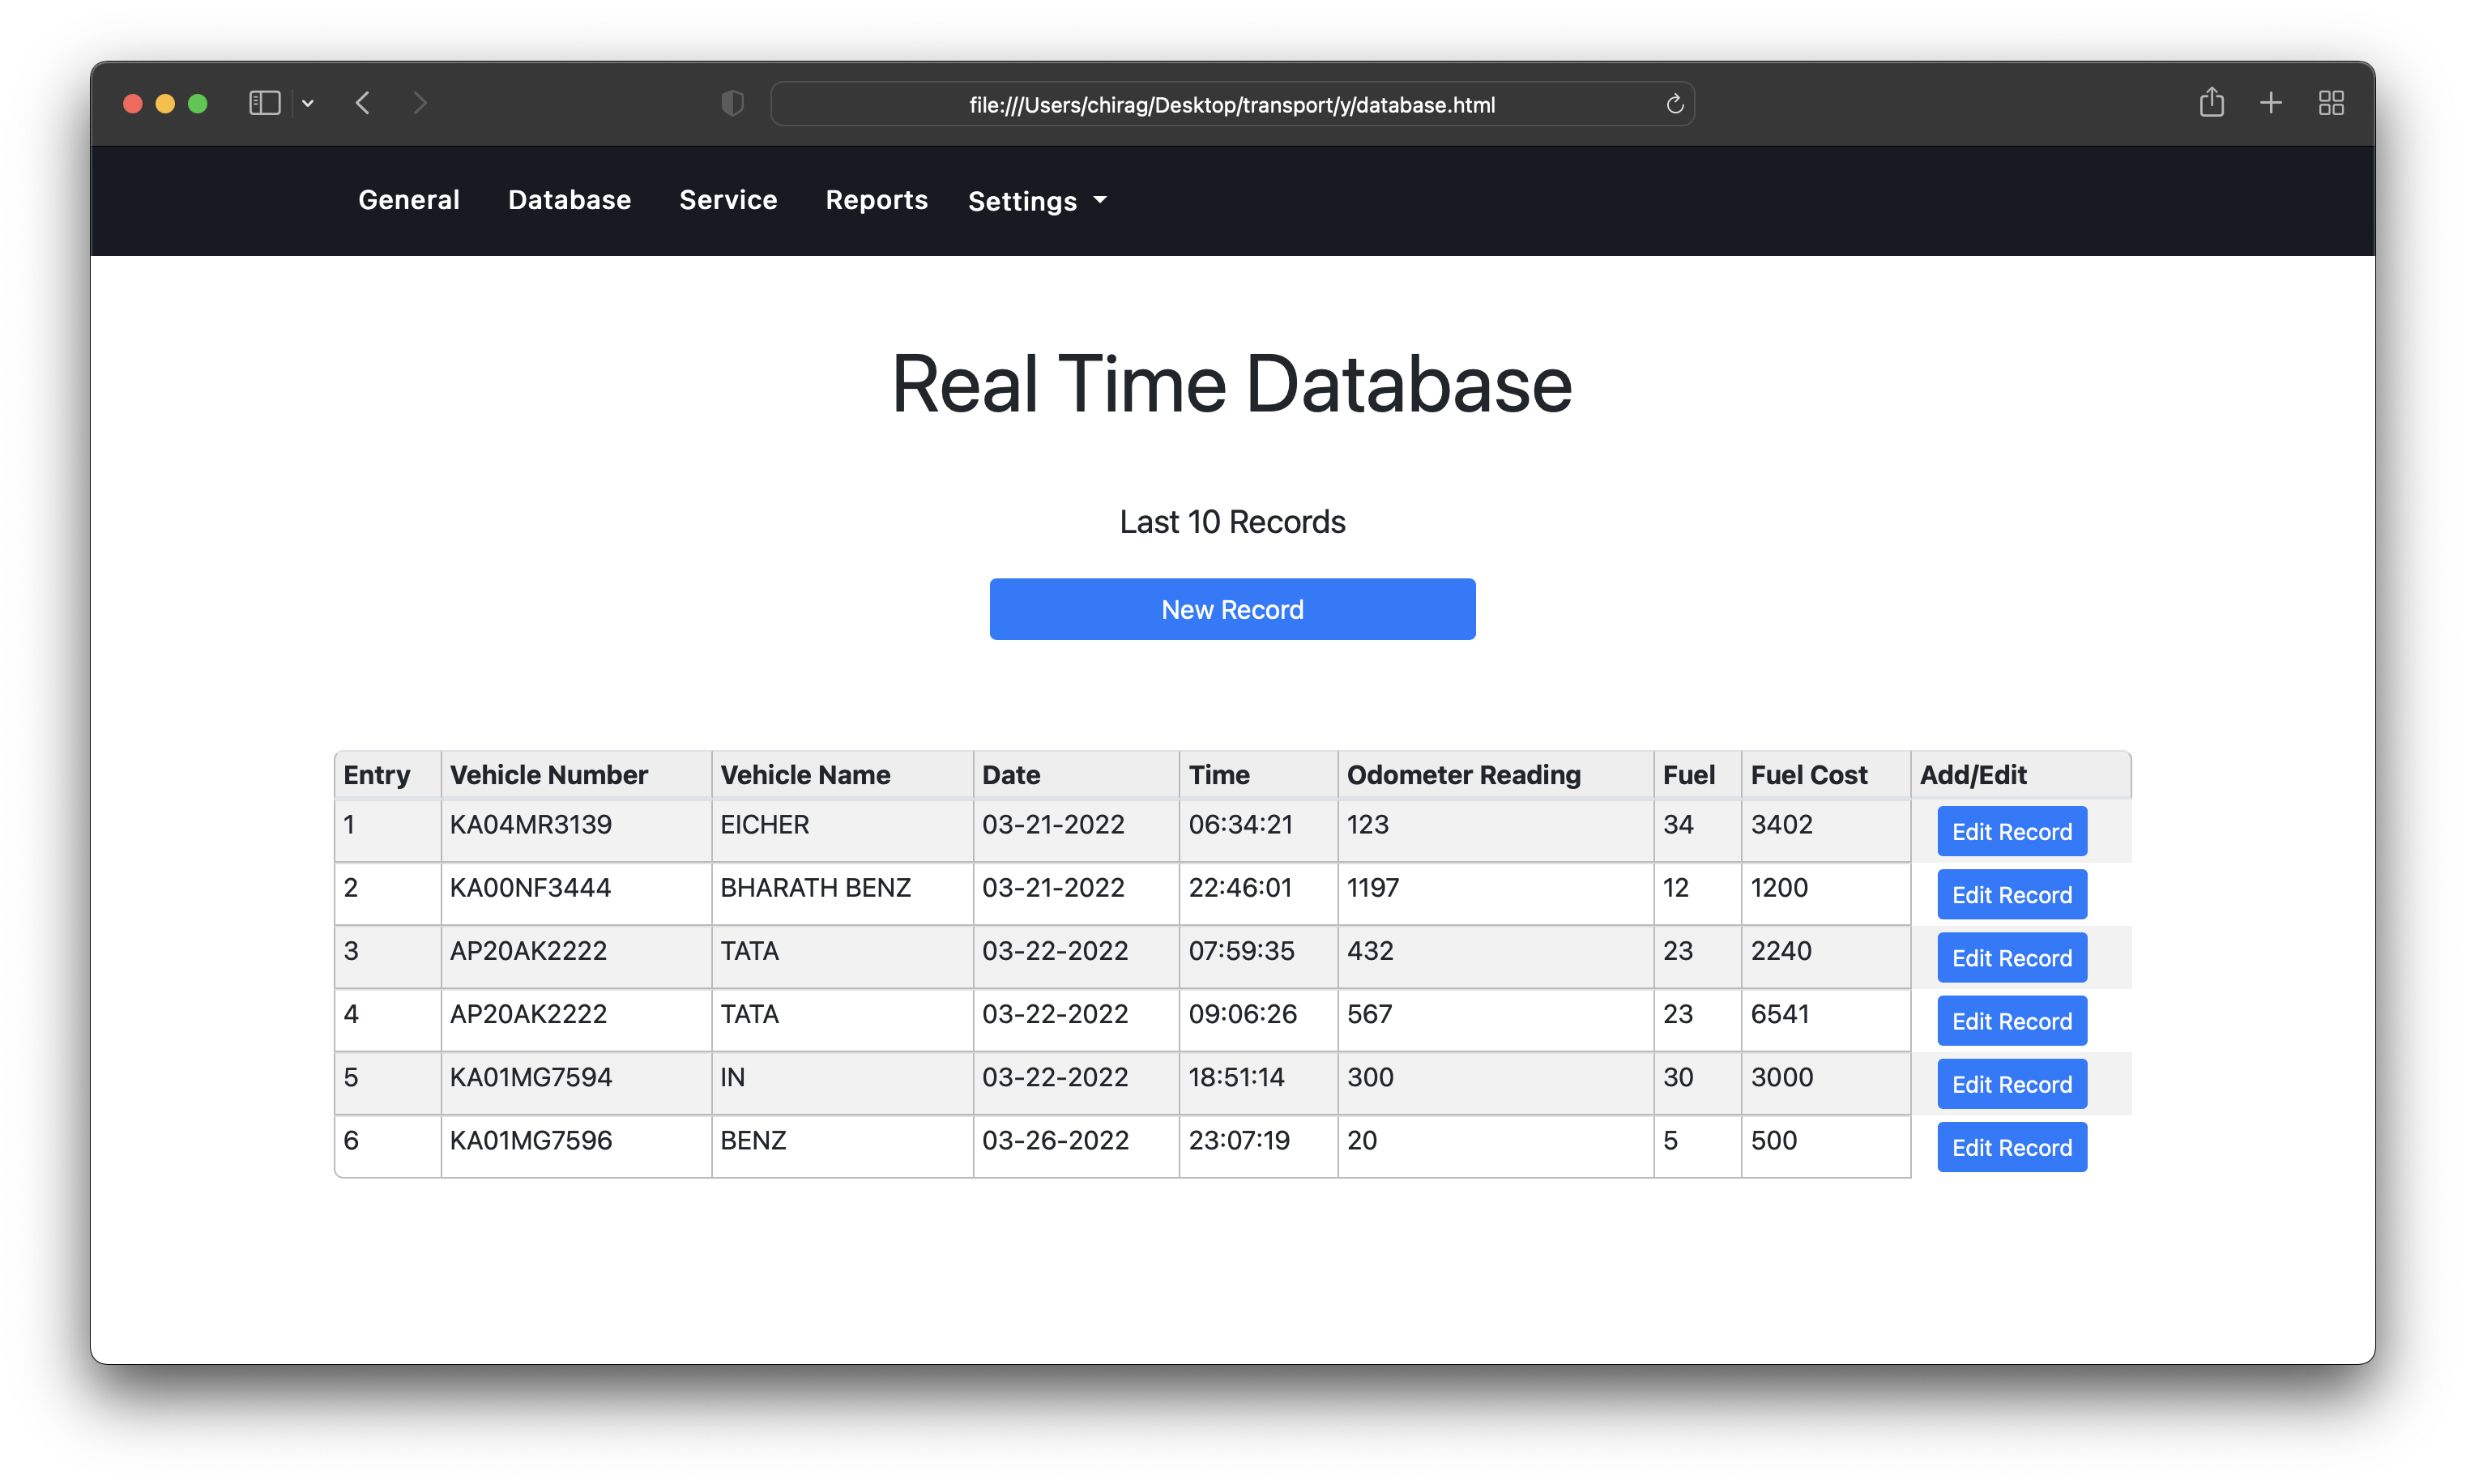Image resolution: width=2466 pixels, height=1484 pixels.
Task: Edit the BHARATH BENZ record
Action: point(2011,895)
